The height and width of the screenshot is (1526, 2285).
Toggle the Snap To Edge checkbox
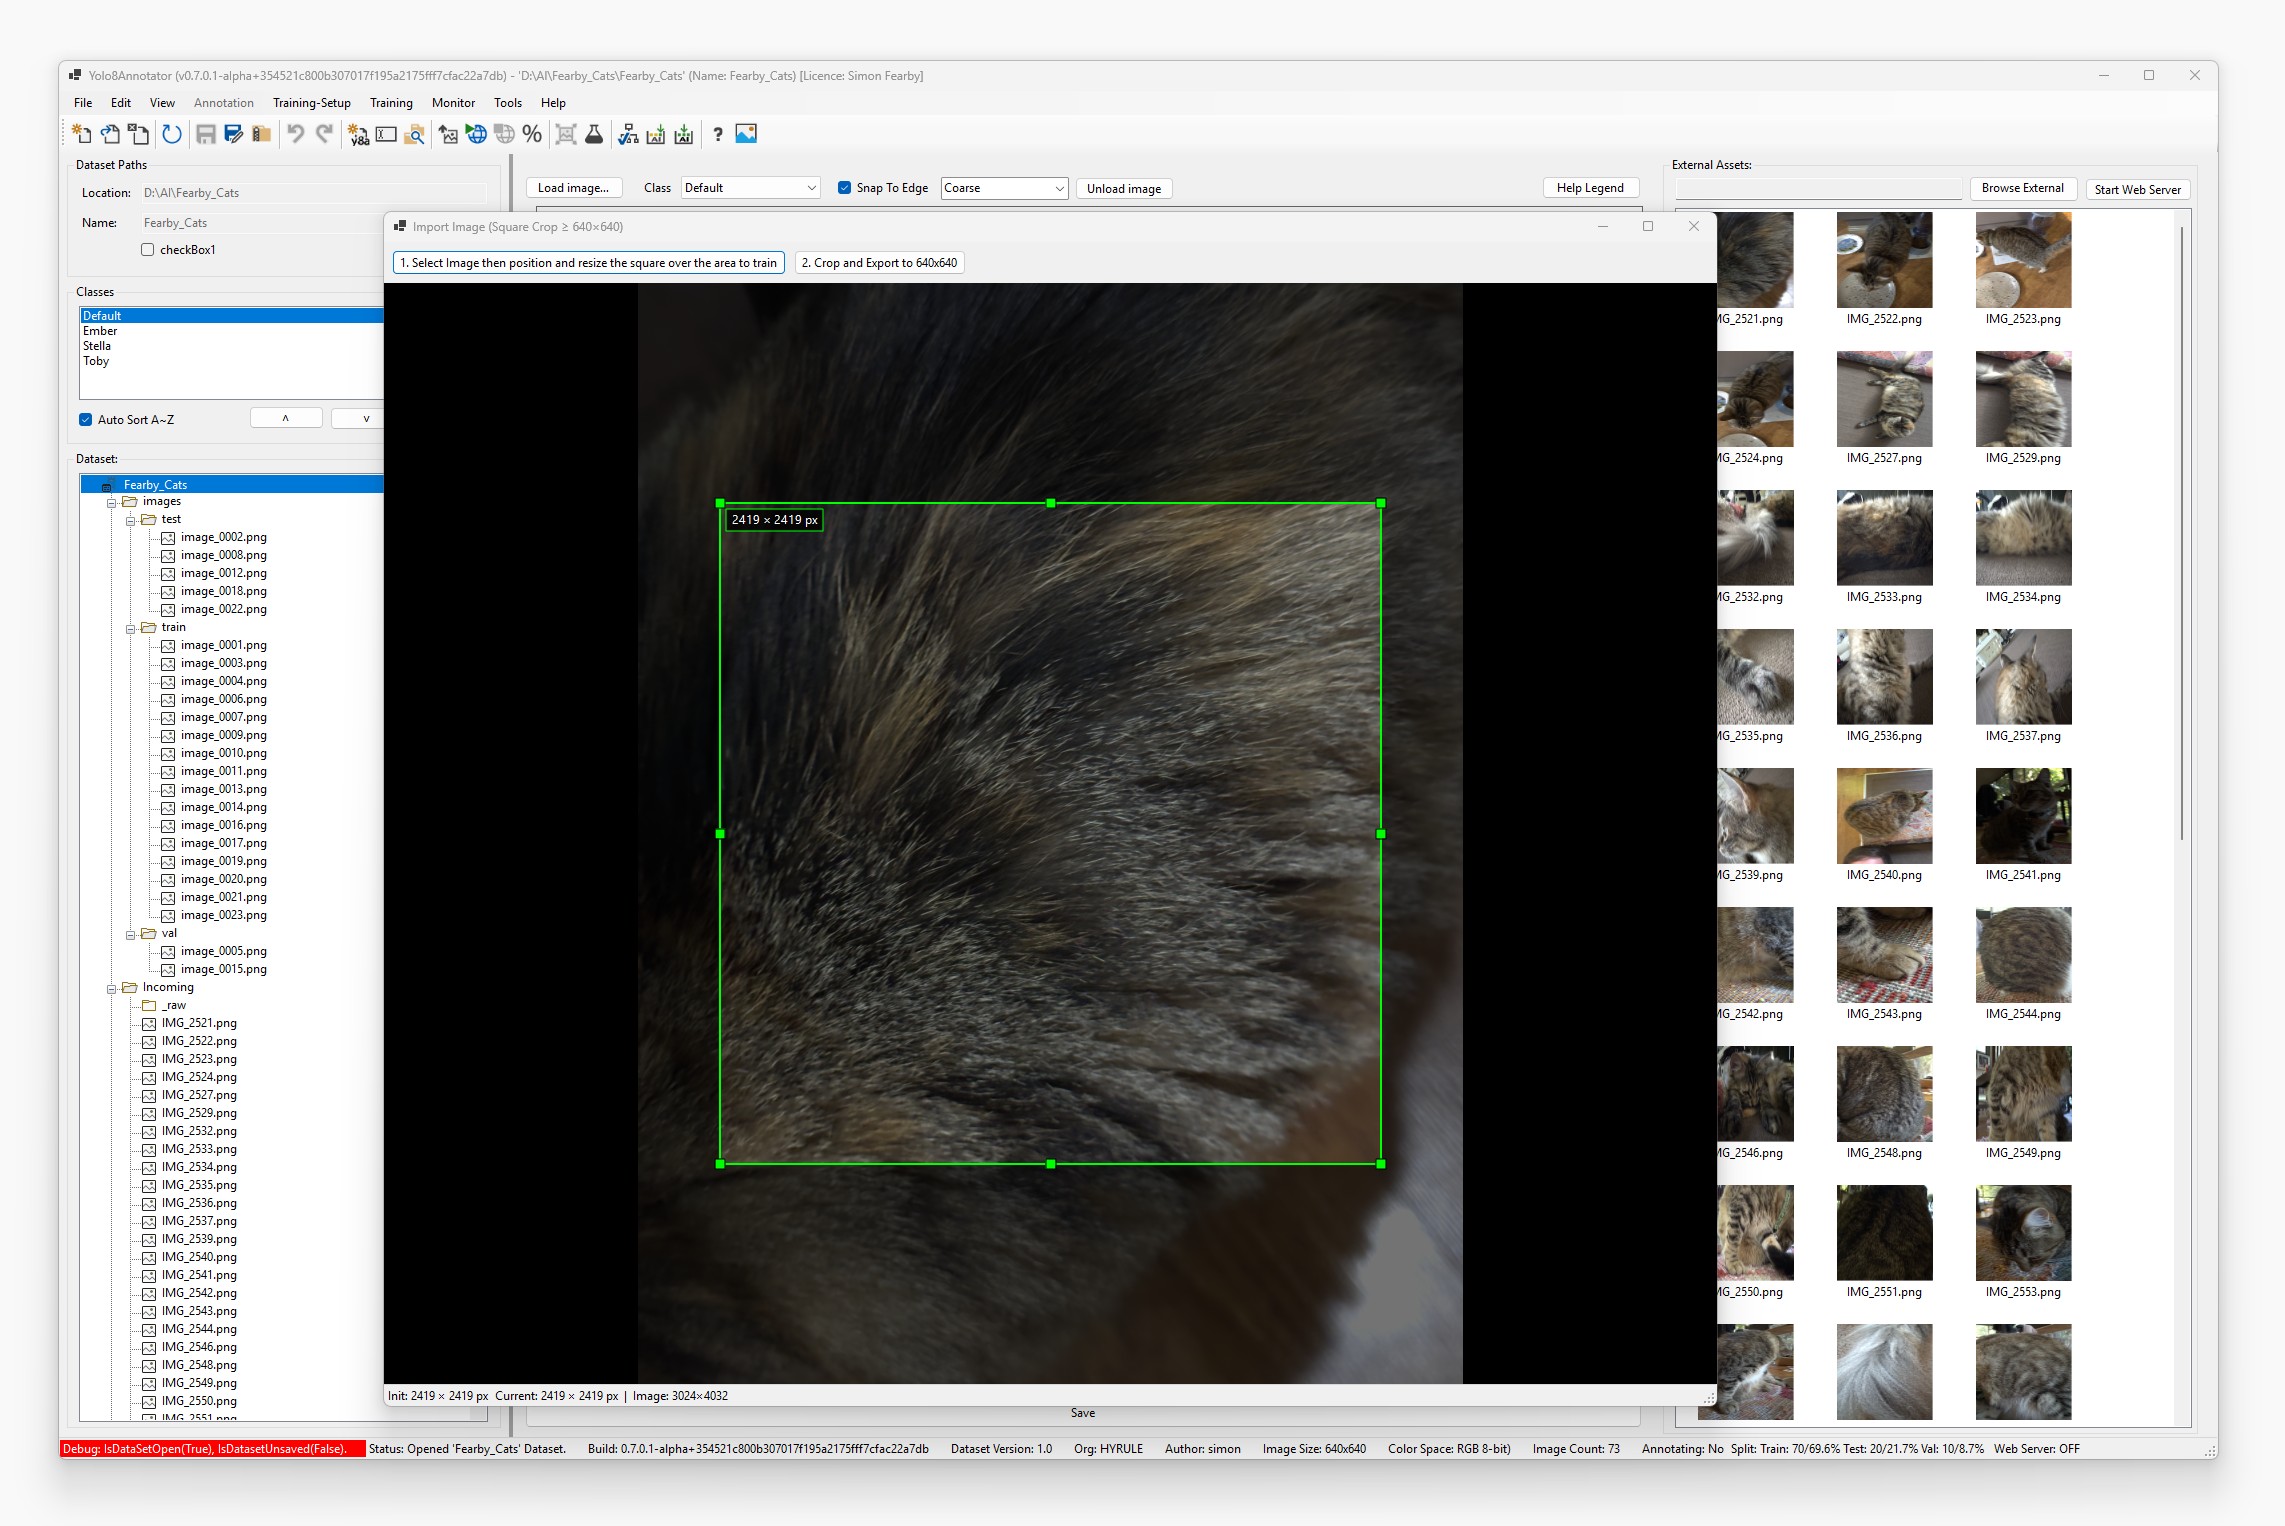(x=845, y=188)
